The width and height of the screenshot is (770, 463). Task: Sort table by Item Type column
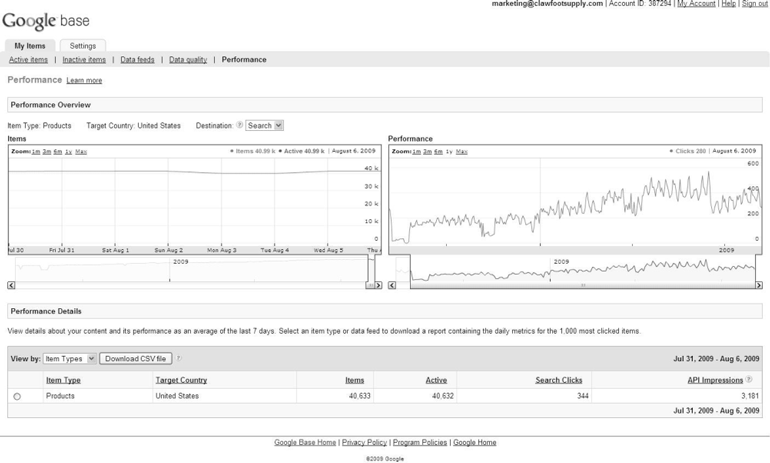tap(63, 380)
